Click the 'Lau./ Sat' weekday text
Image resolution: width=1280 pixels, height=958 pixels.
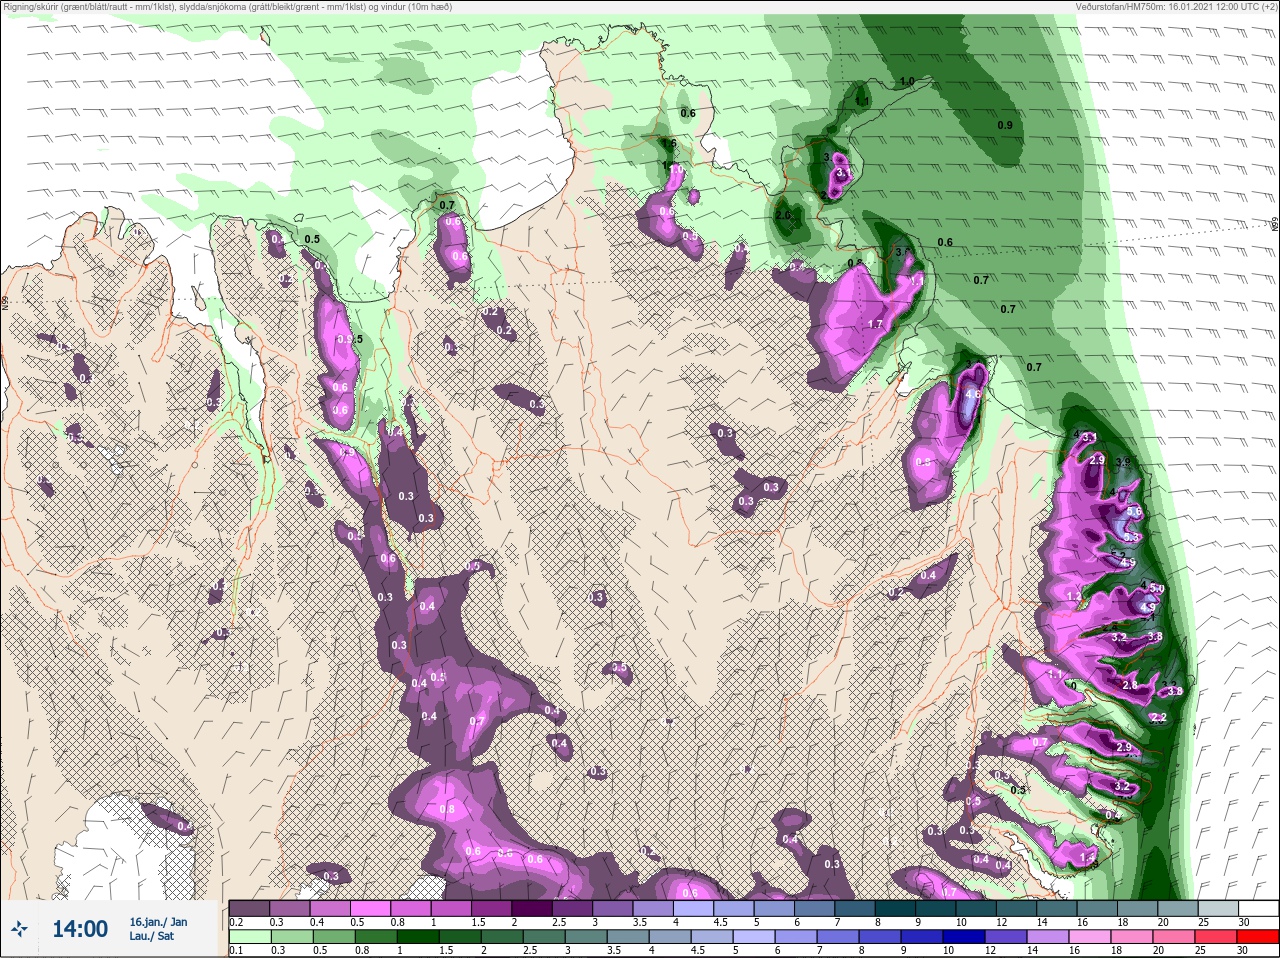pos(152,936)
